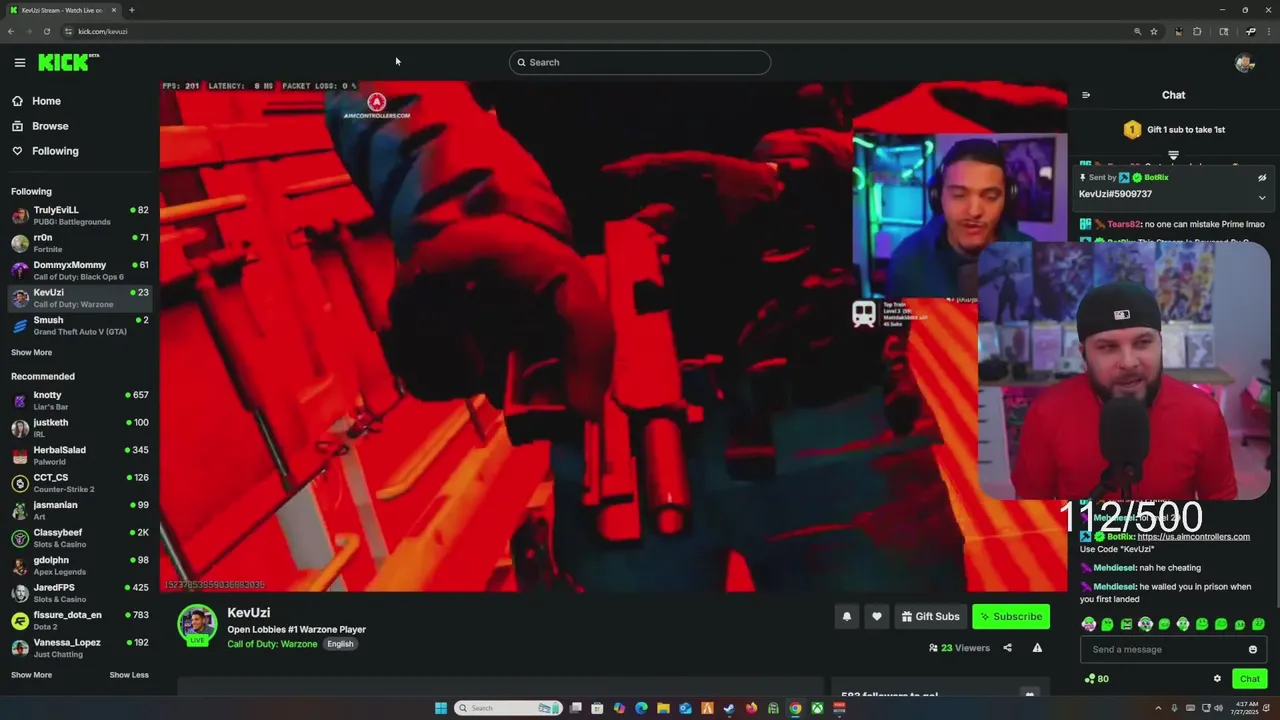Expand the gift leaderboard chevron
The height and width of the screenshot is (720, 1280).
coord(1174,156)
